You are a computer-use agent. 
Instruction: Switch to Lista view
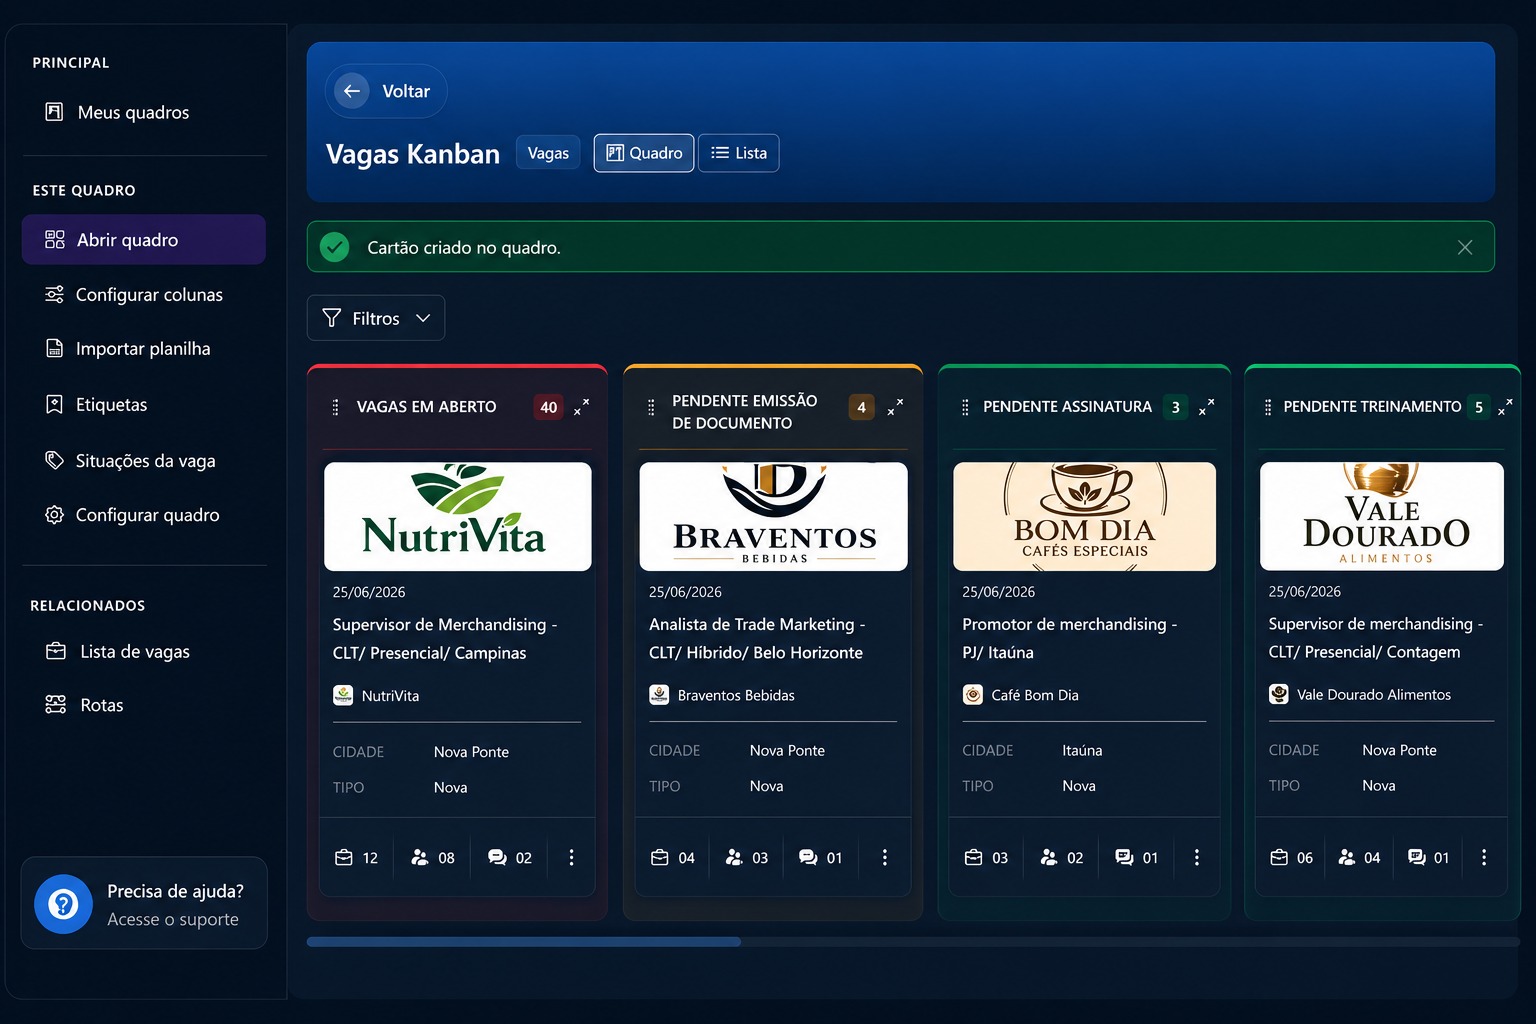point(739,153)
